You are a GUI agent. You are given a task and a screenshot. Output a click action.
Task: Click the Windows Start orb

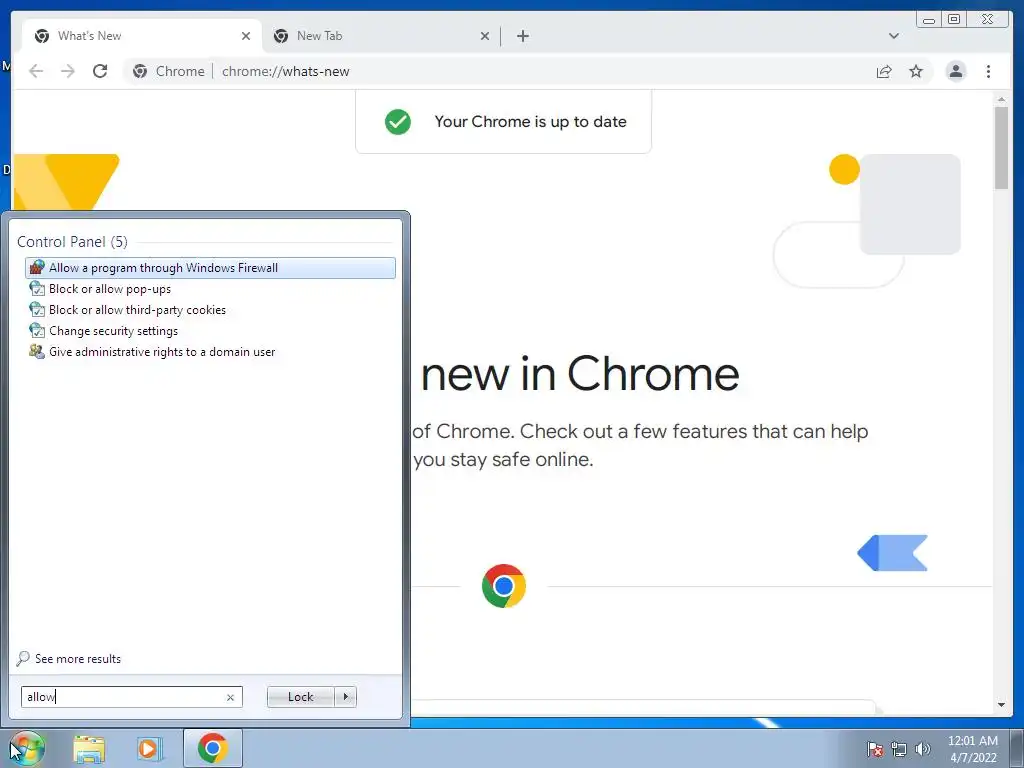[x=27, y=748]
